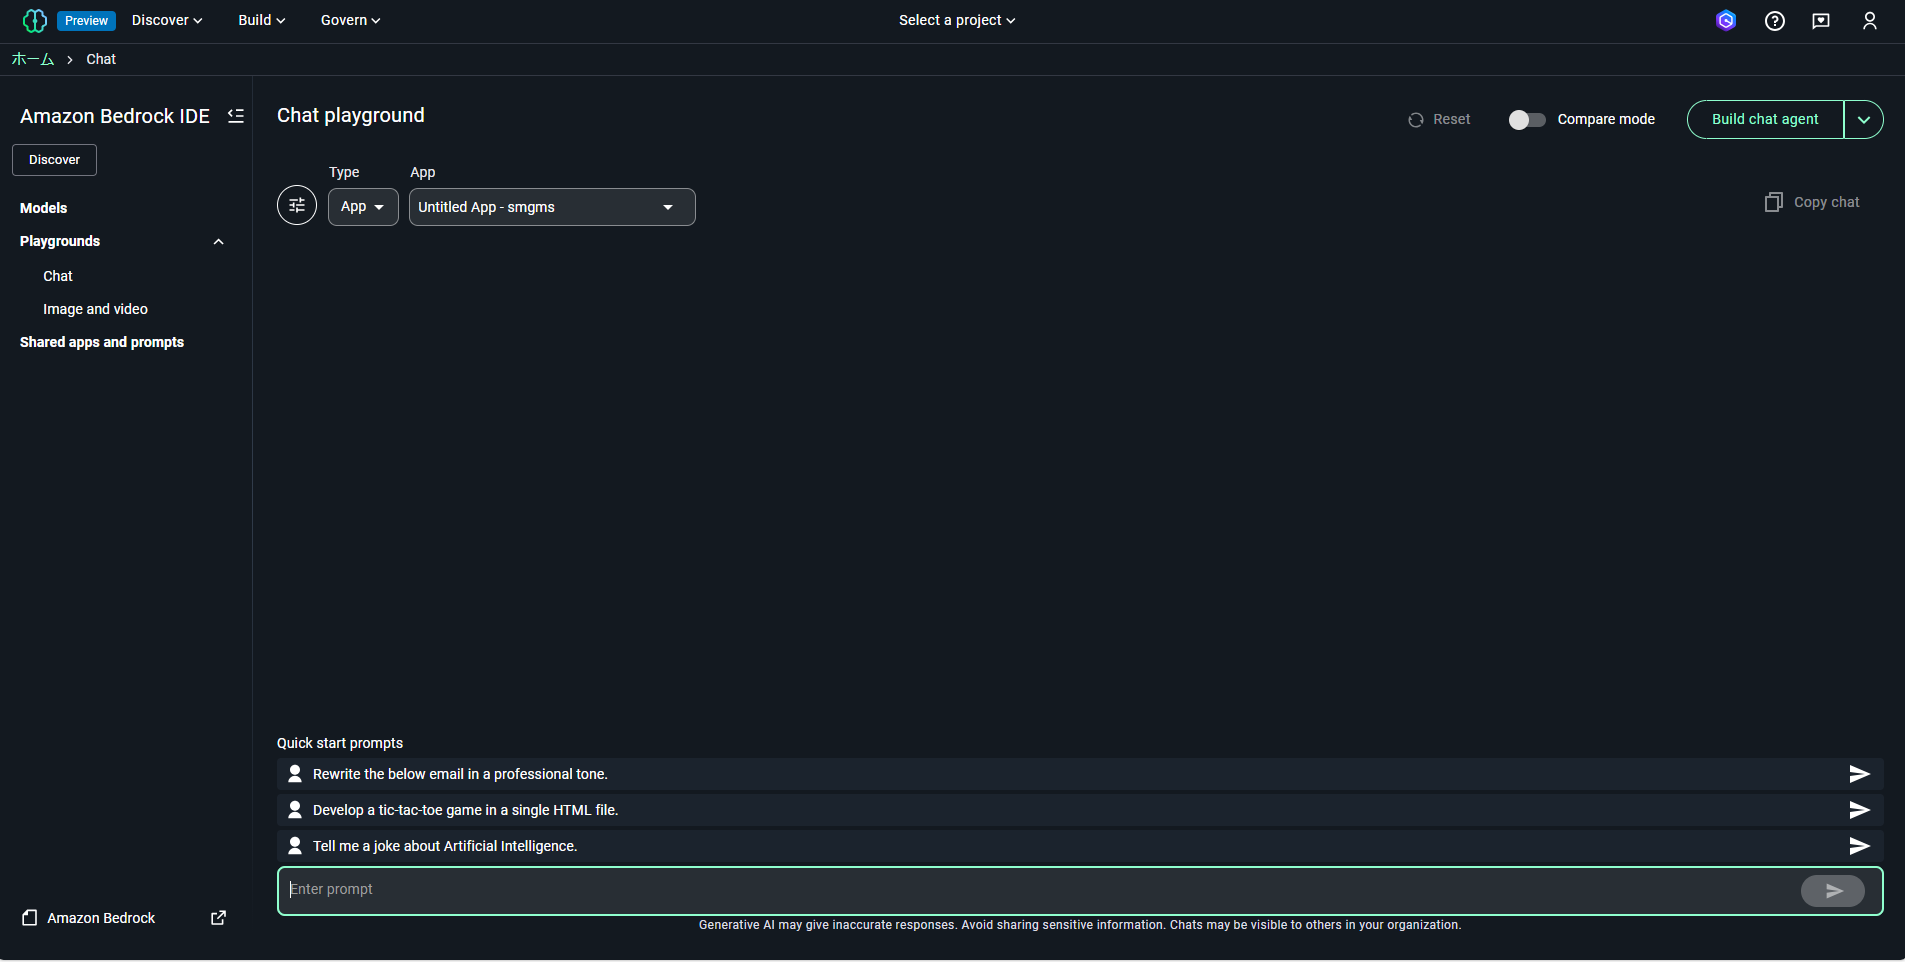Select 'Develop a tic-tac-toe game' prompt text
This screenshot has height=962, width=1905.
pyautogui.click(x=465, y=810)
